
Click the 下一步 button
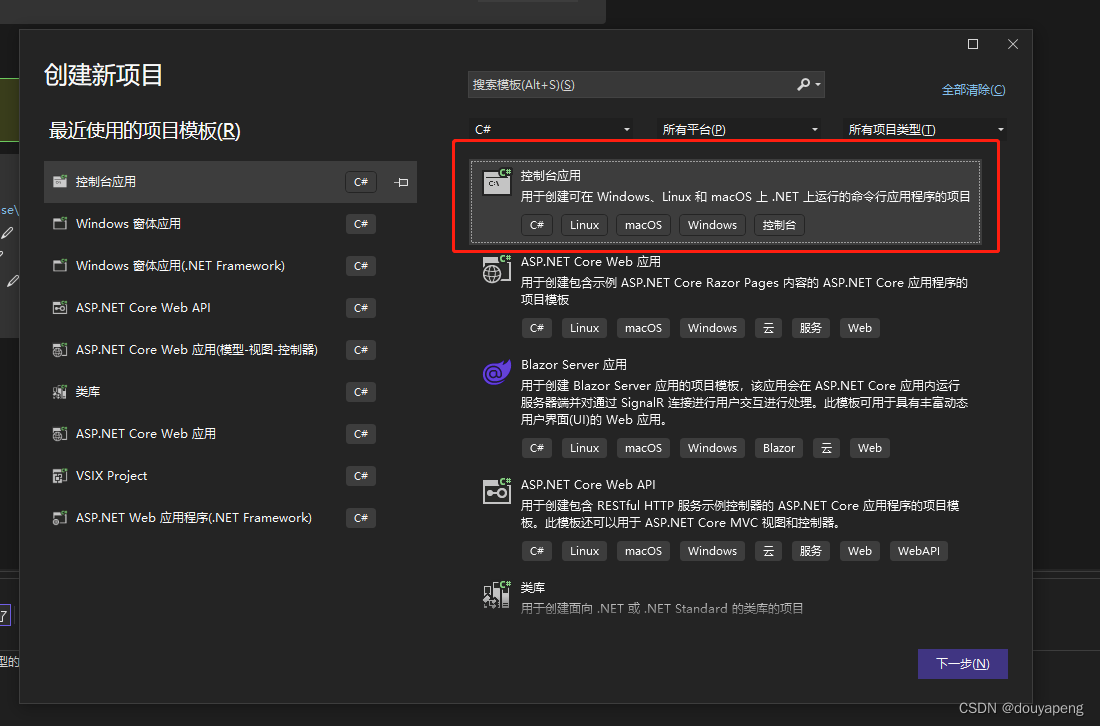(x=962, y=664)
